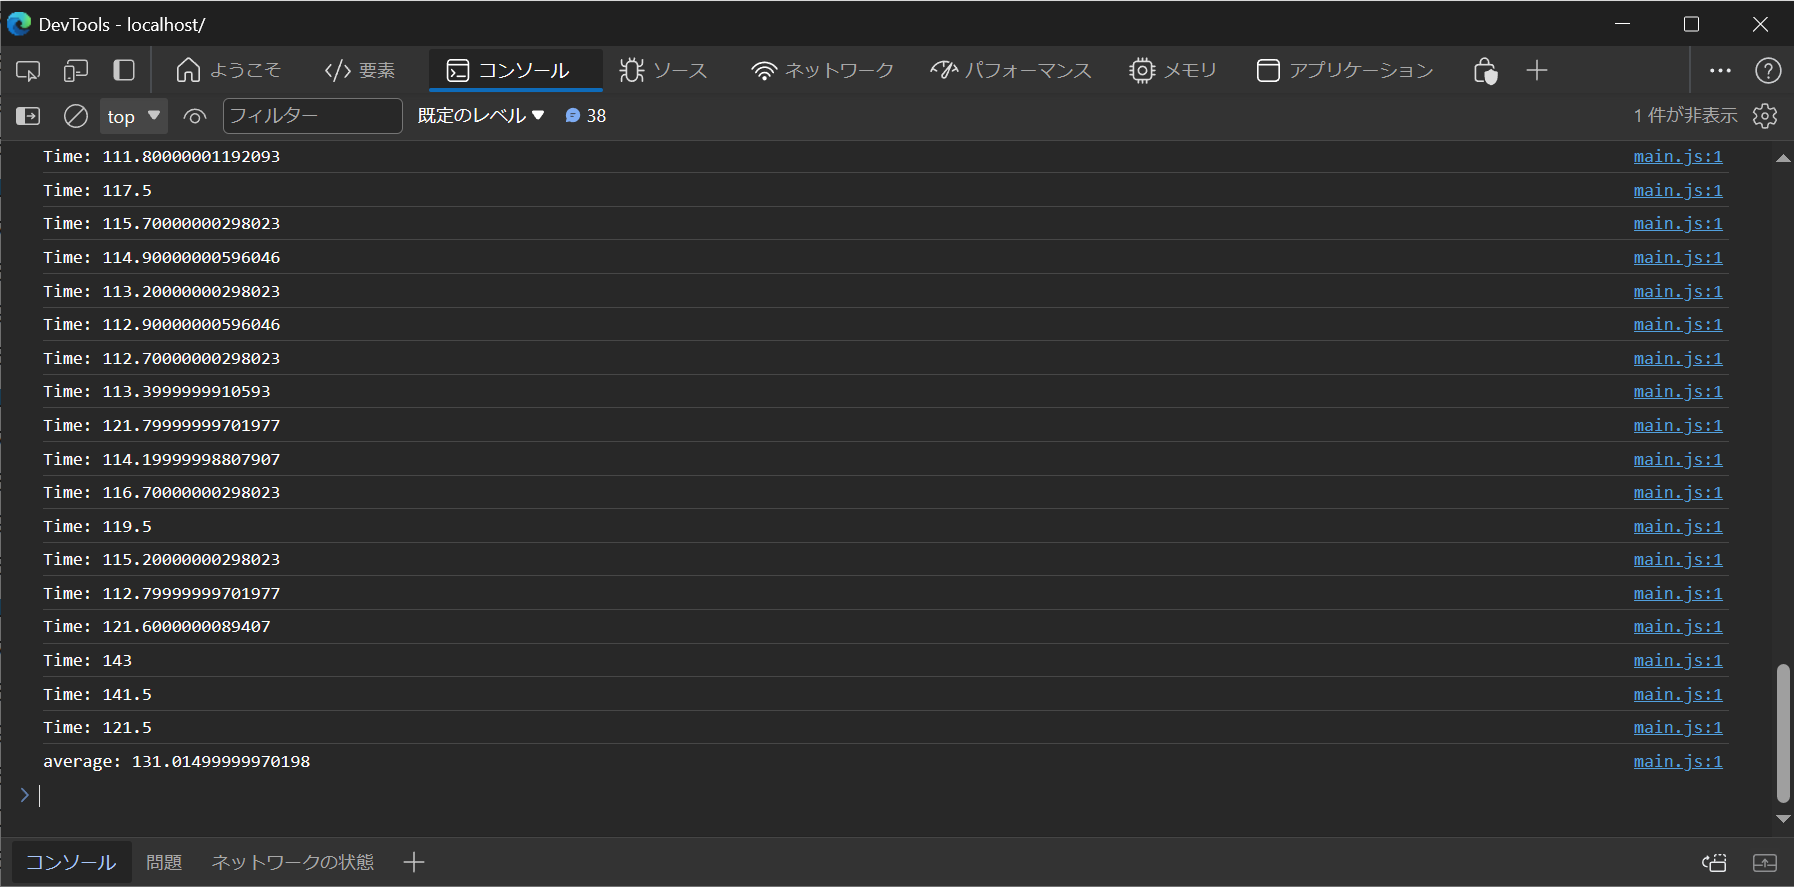Open the customize DevTools ellipsis menu
Image resolution: width=1794 pixels, height=887 pixels.
point(1720,70)
